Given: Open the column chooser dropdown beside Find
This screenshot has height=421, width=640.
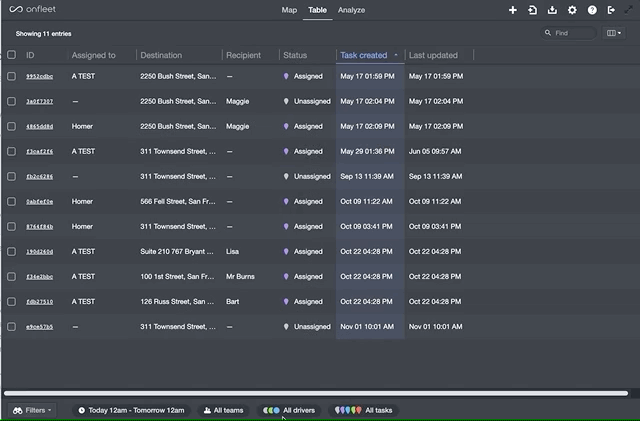Looking at the screenshot, I should [613, 33].
